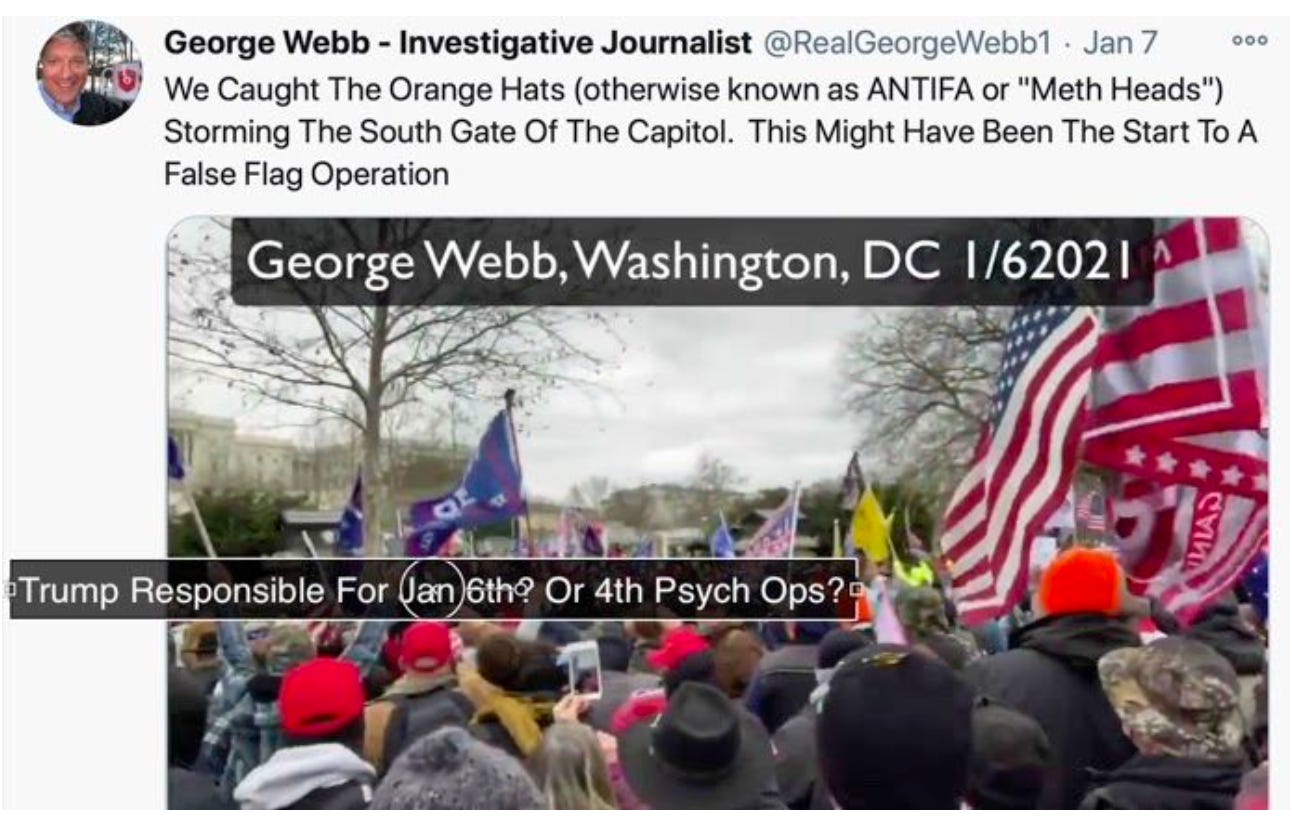Click the Trump Responsible caption text box

434,590
